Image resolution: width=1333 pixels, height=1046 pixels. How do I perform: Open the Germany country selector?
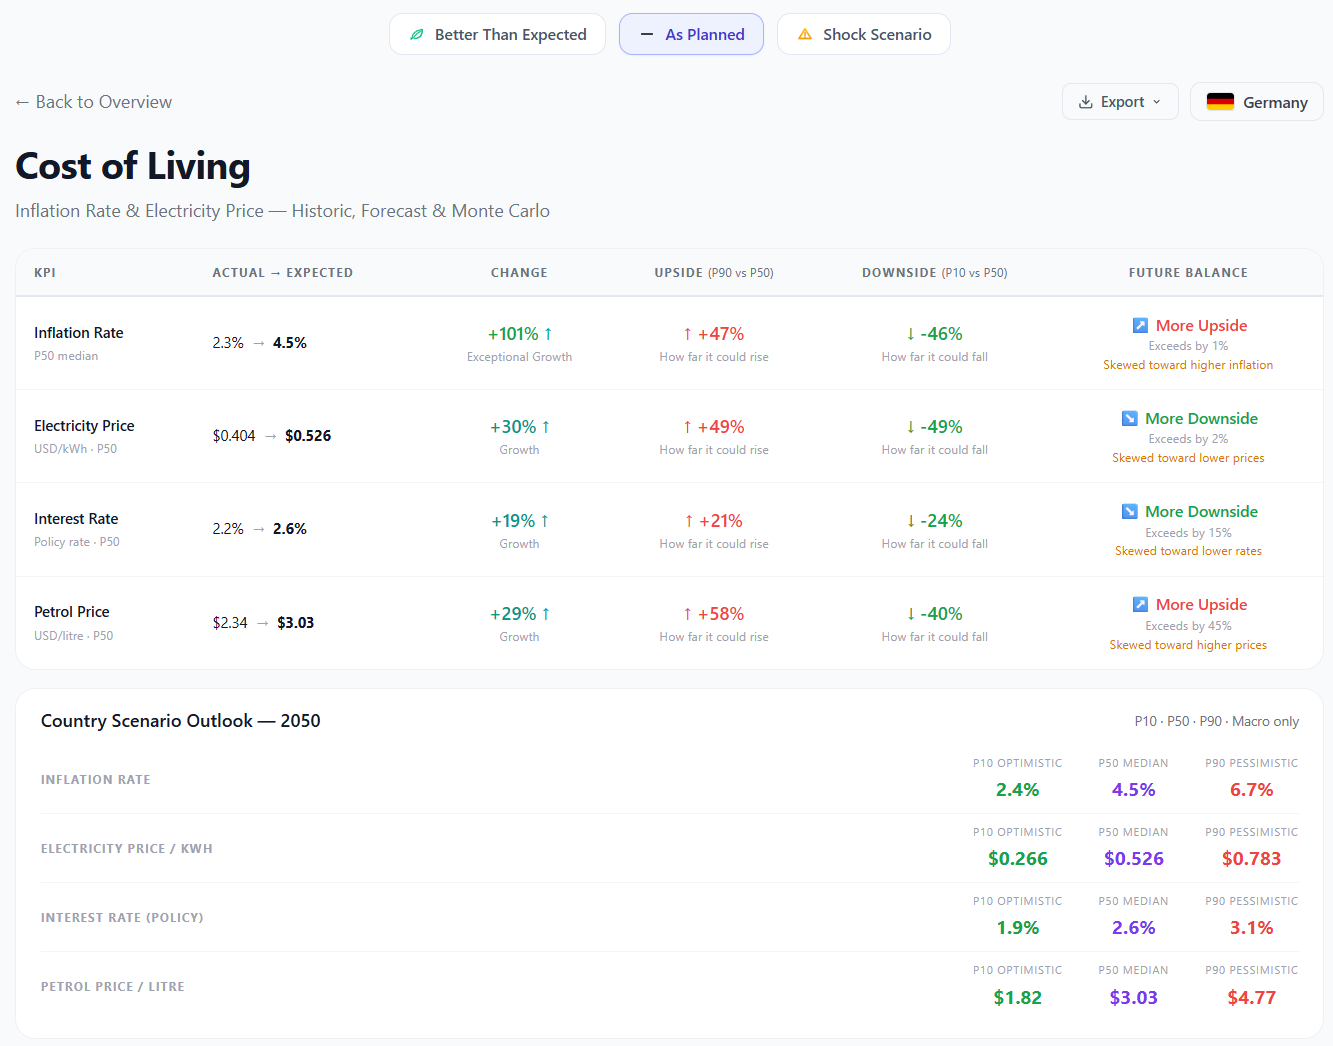(1256, 101)
